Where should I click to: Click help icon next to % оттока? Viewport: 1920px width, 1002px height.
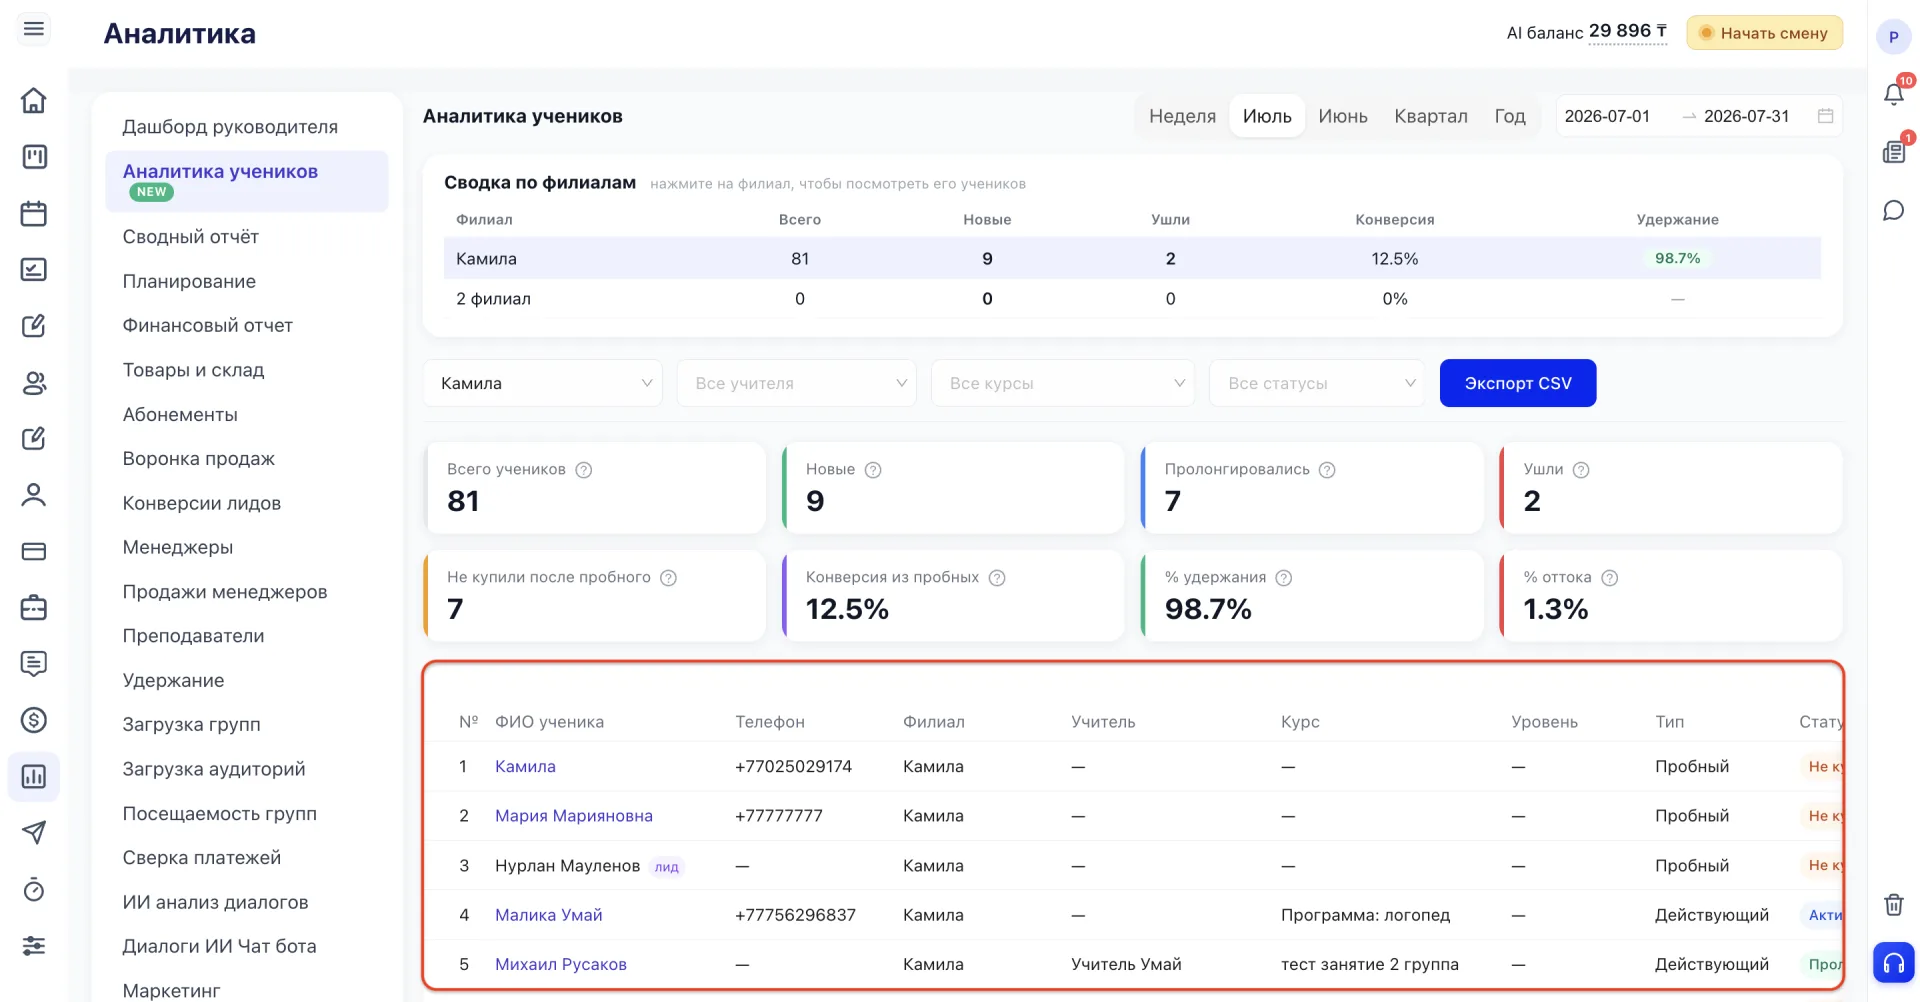tap(1609, 578)
